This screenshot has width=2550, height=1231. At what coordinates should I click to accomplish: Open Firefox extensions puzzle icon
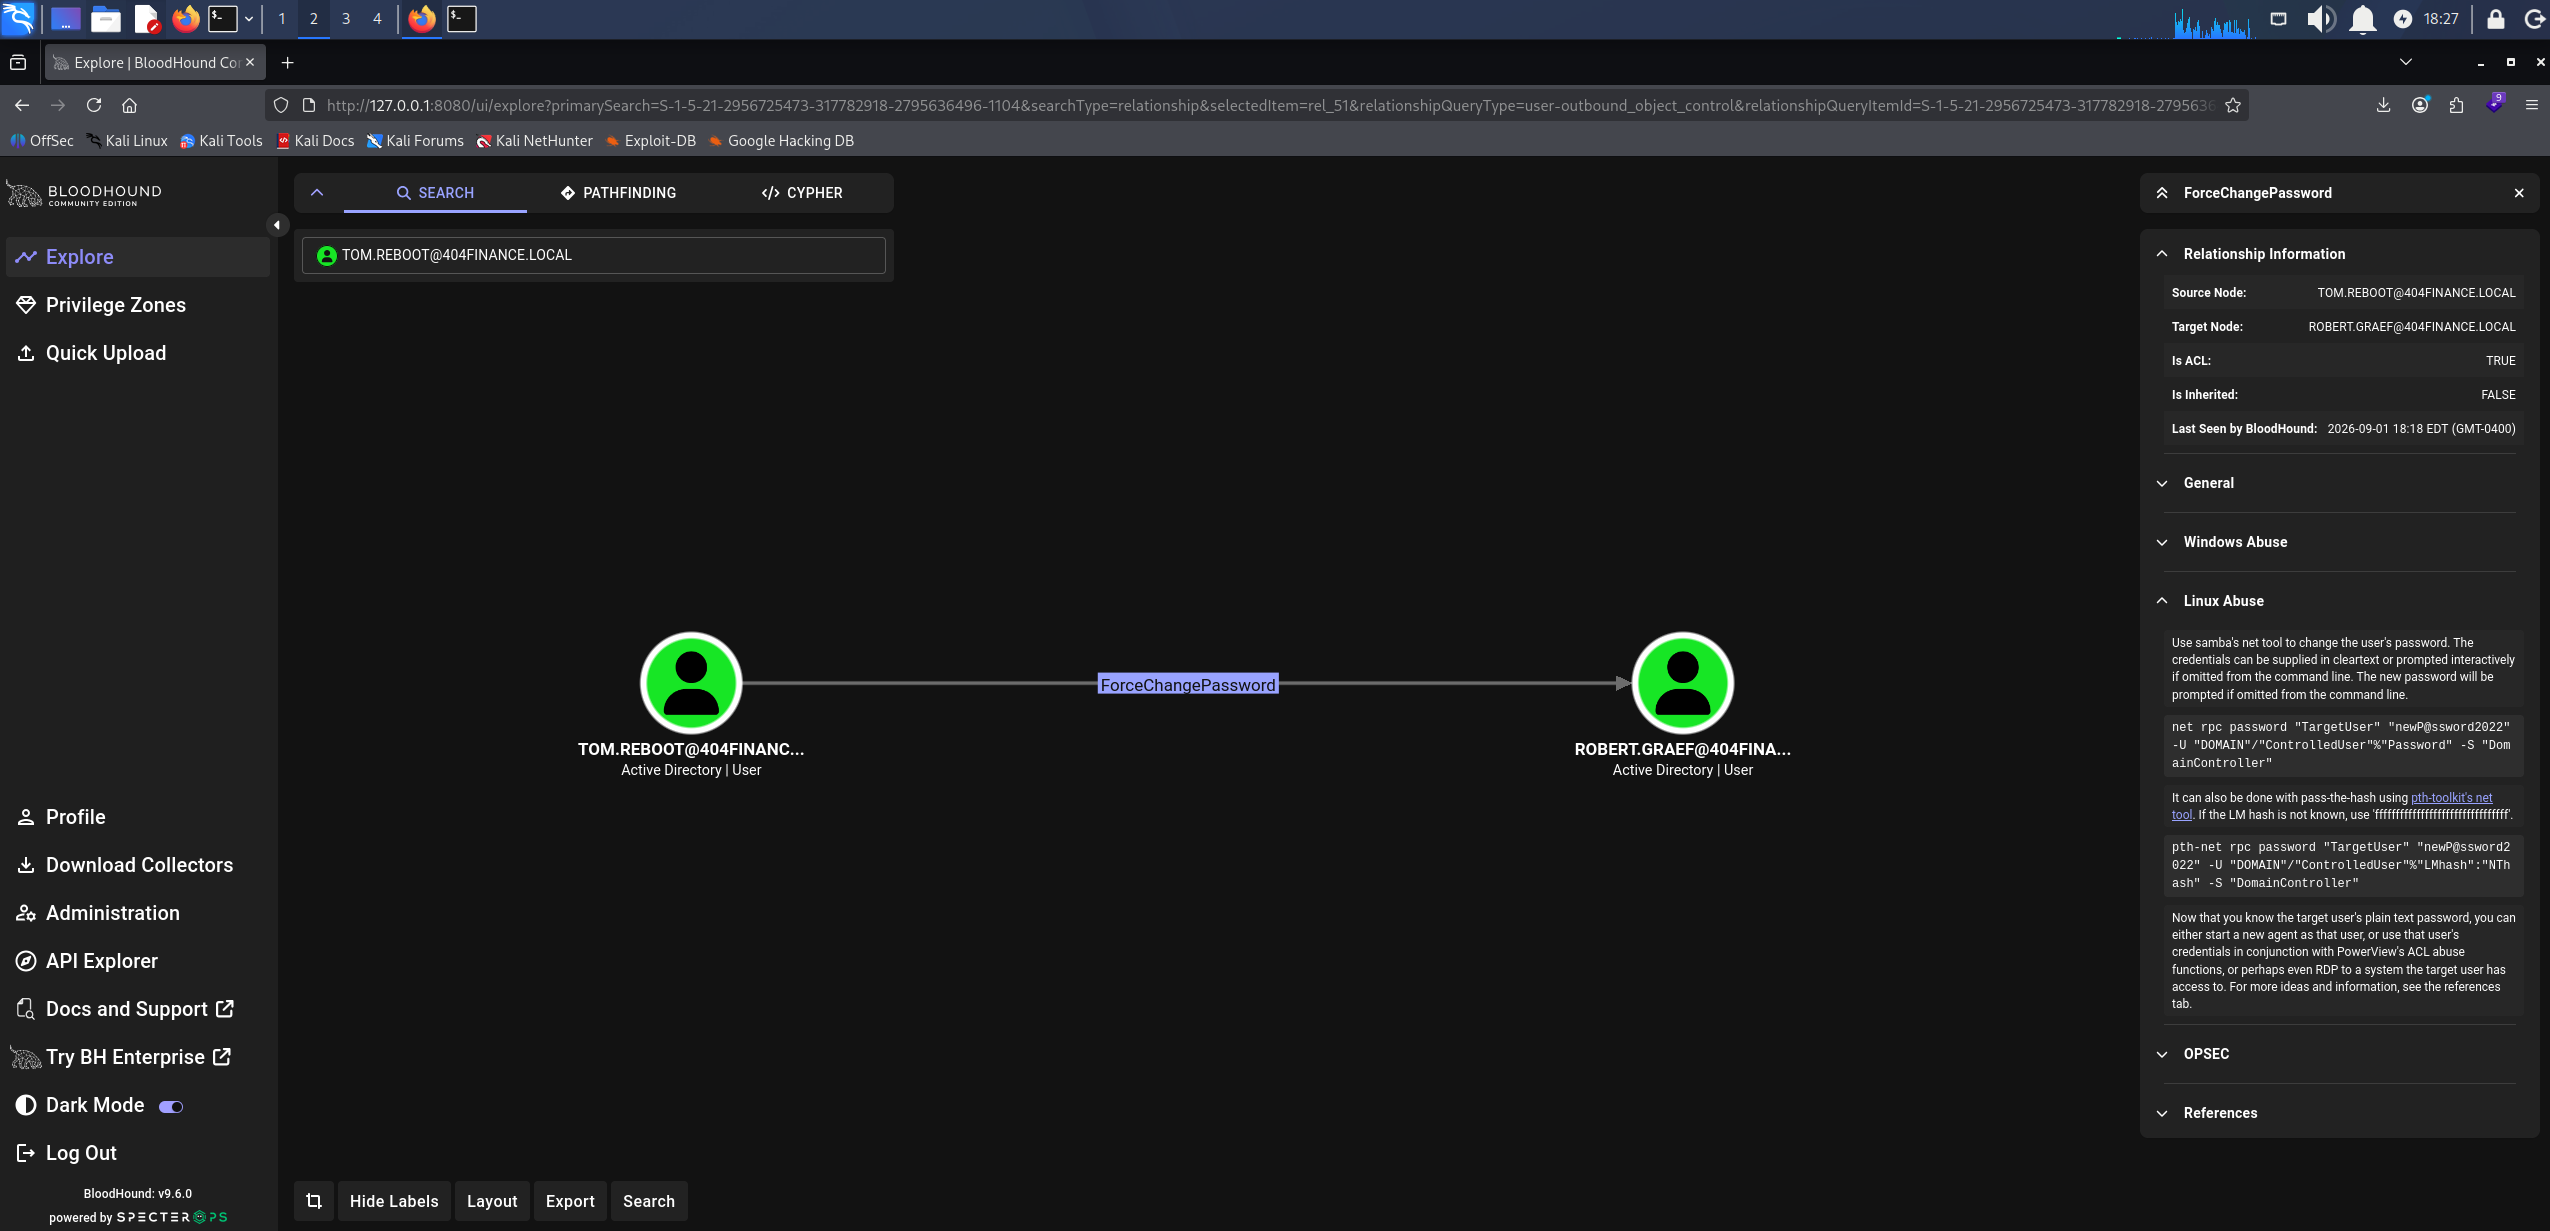[x=2456, y=105]
